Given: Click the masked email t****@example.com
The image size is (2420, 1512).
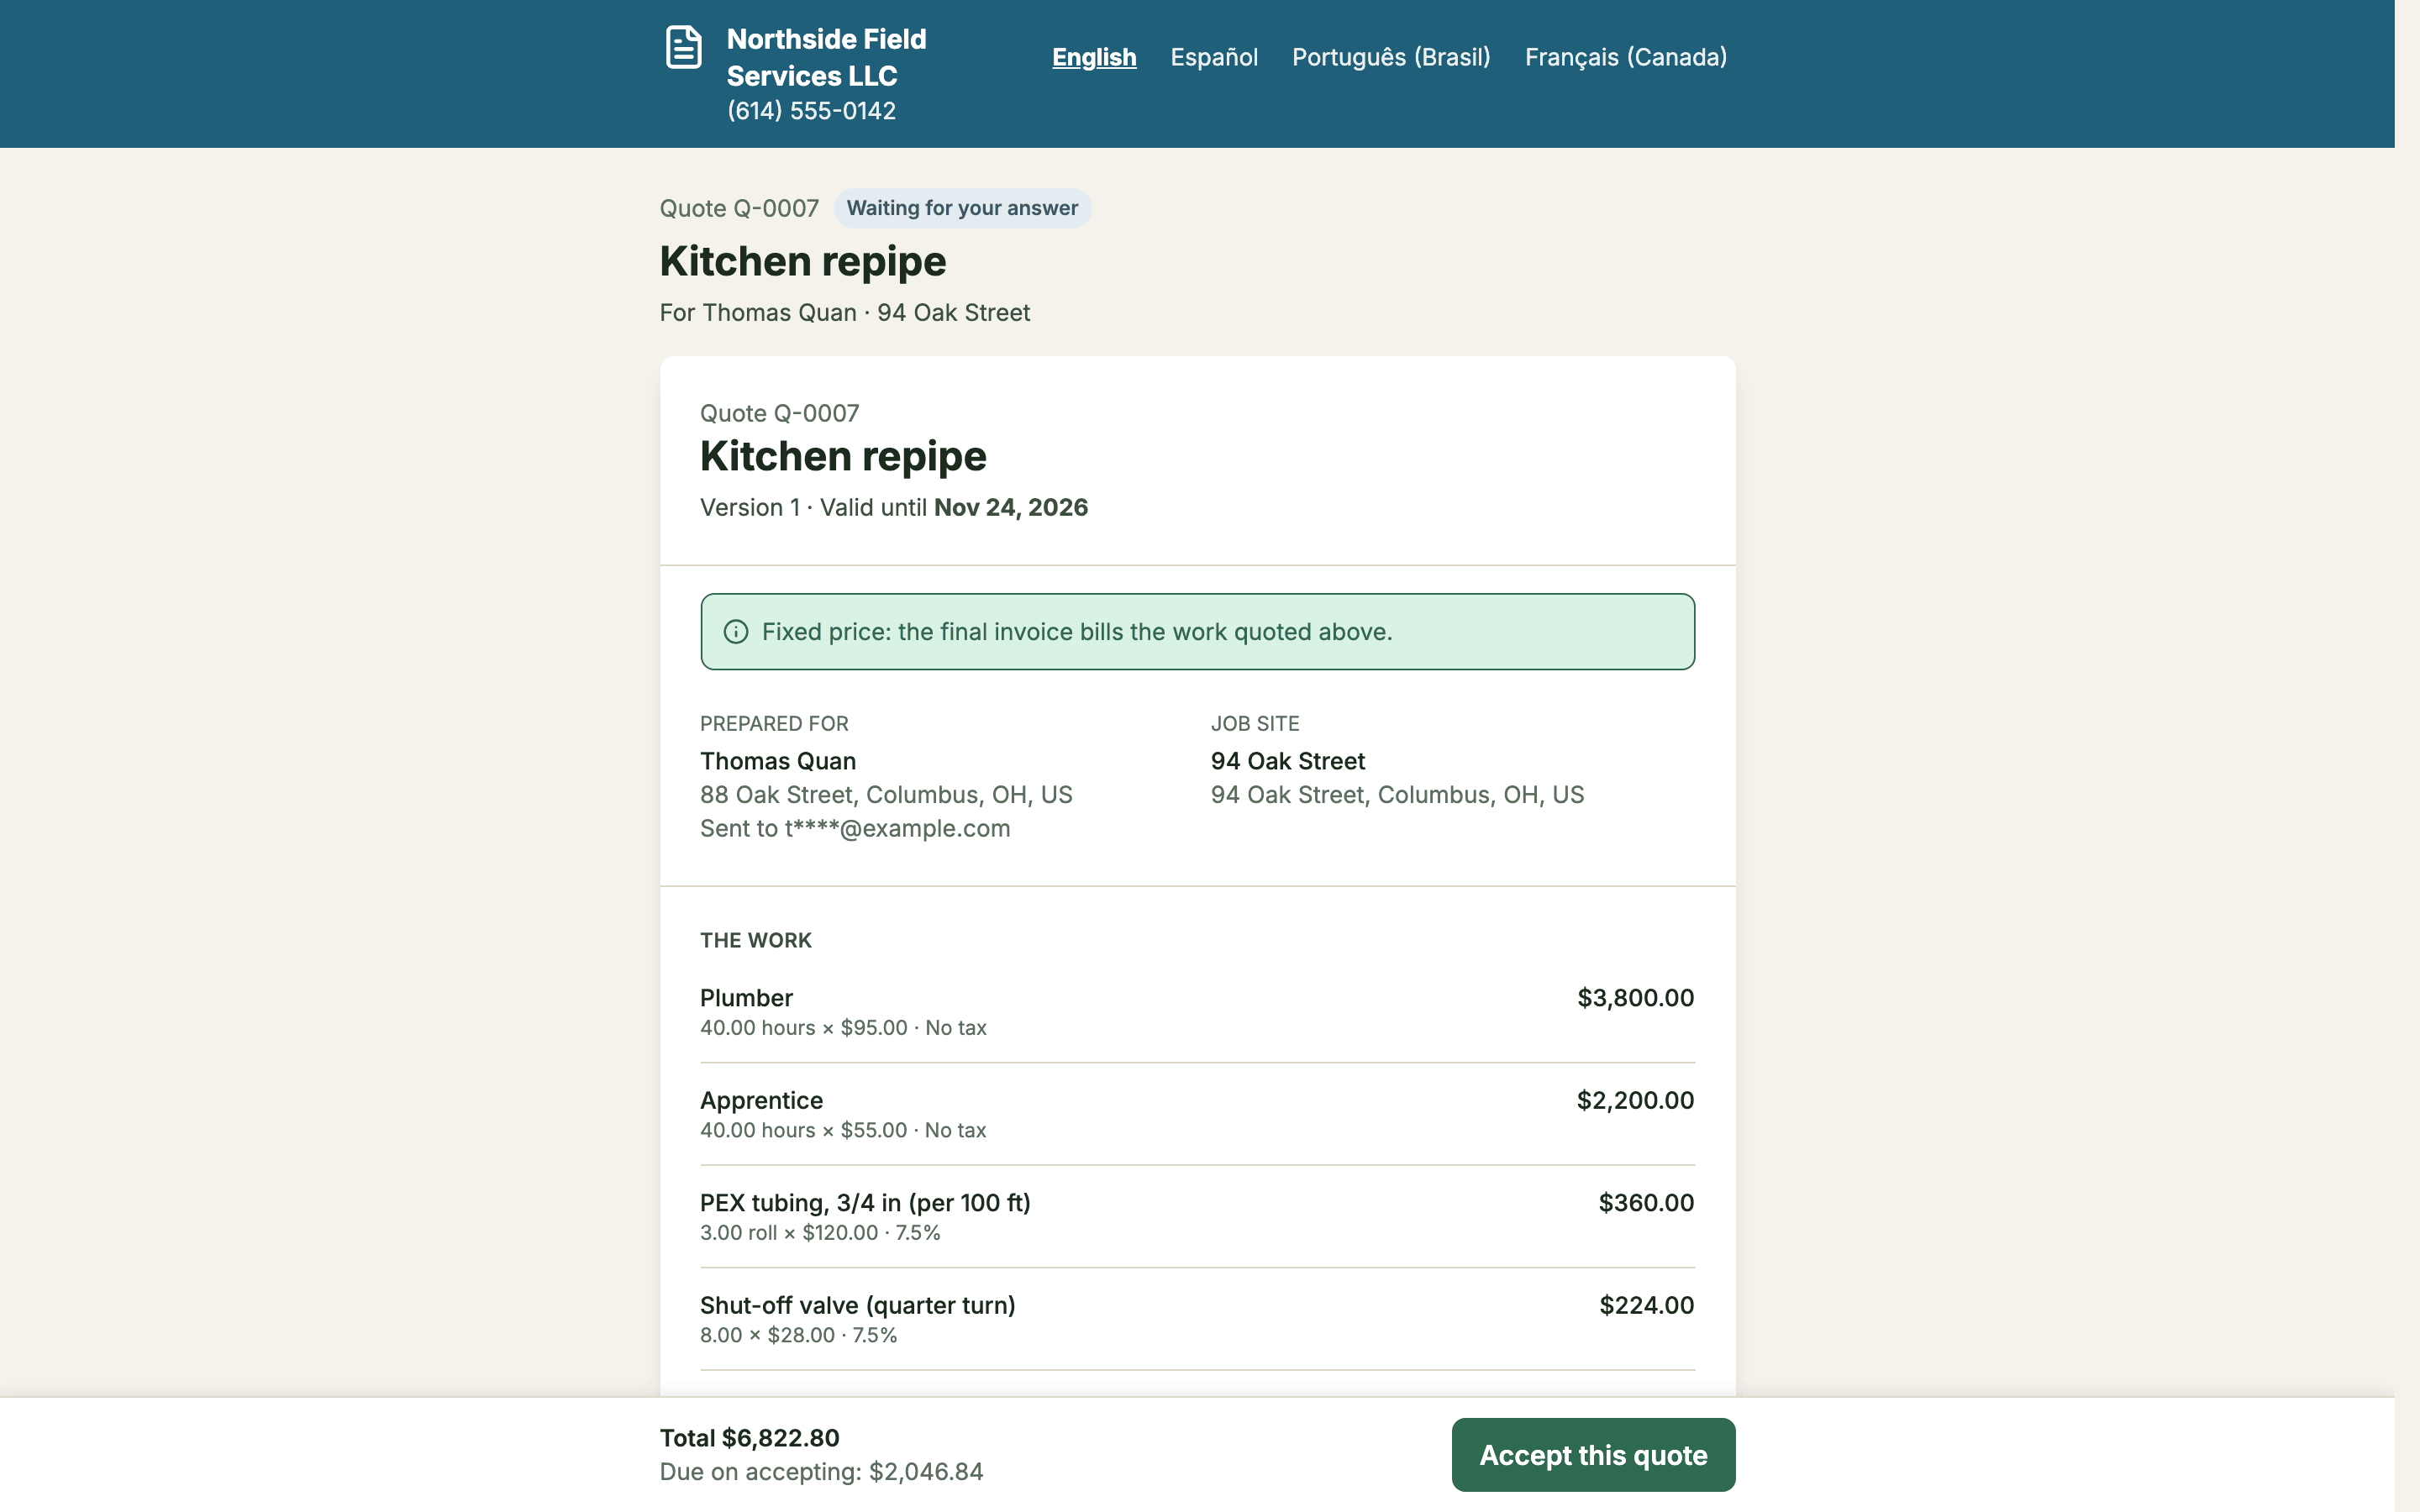Looking at the screenshot, I should pos(897,829).
